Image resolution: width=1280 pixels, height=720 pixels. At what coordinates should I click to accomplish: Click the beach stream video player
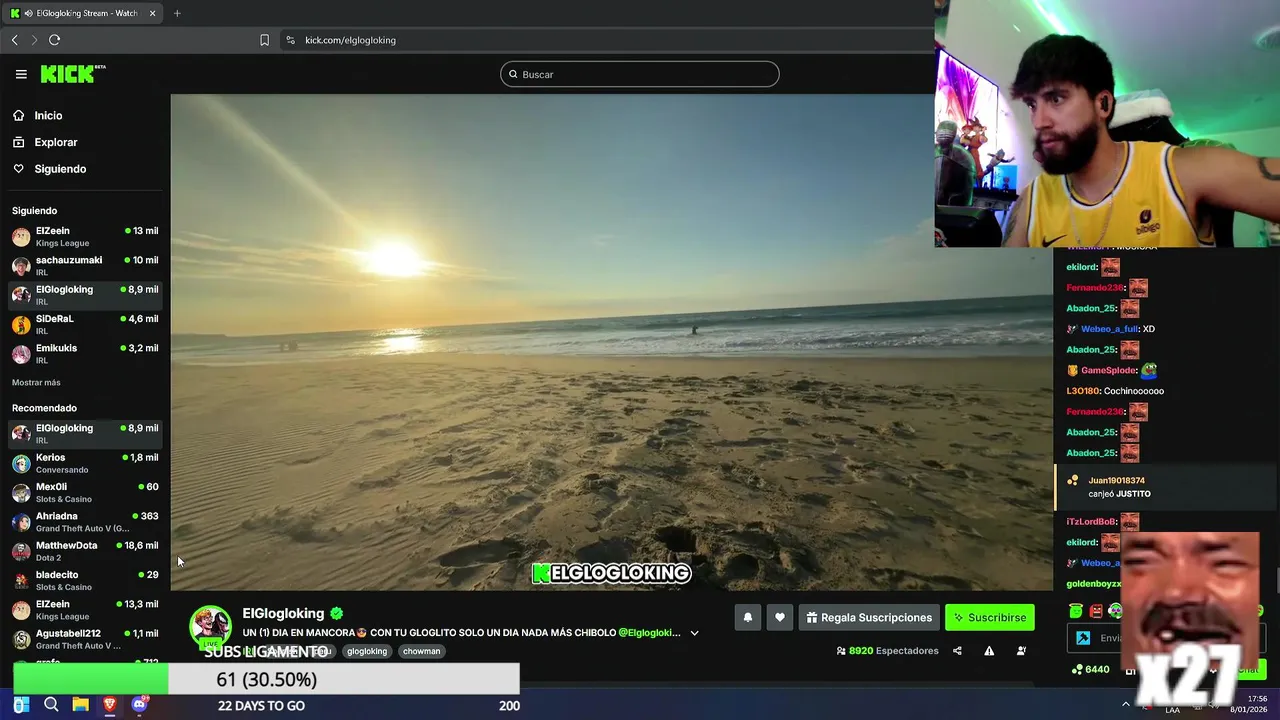[611, 342]
